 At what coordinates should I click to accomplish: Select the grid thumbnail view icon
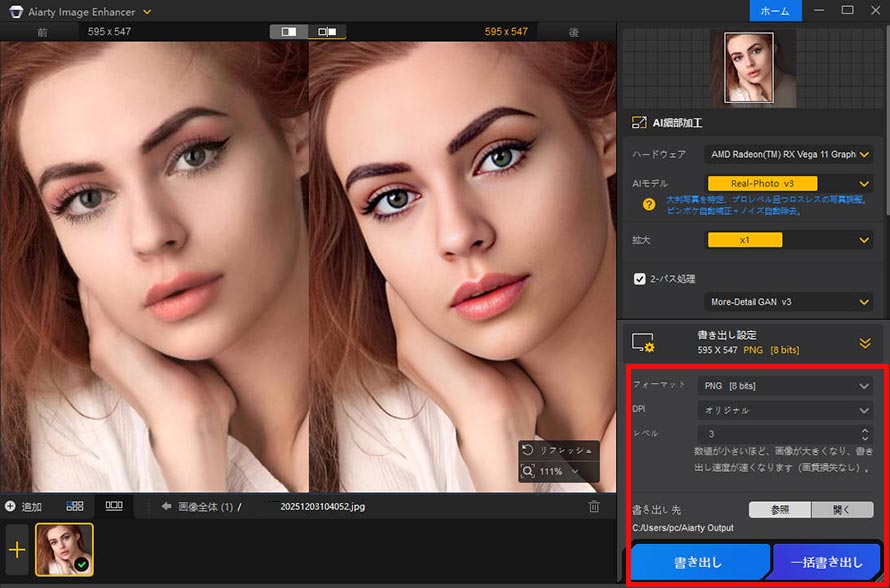pos(75,506)
